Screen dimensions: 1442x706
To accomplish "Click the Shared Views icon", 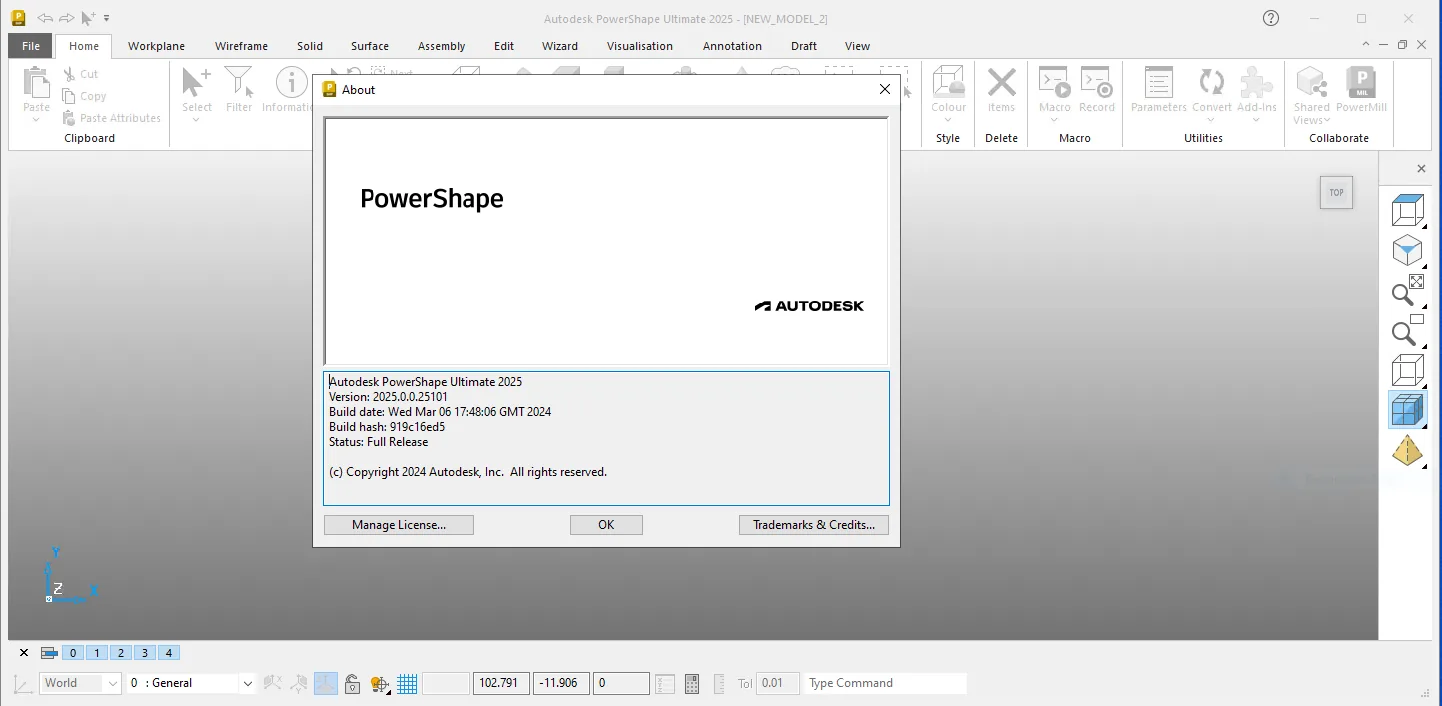I will pyautogui.click(x=1311, y=82).
